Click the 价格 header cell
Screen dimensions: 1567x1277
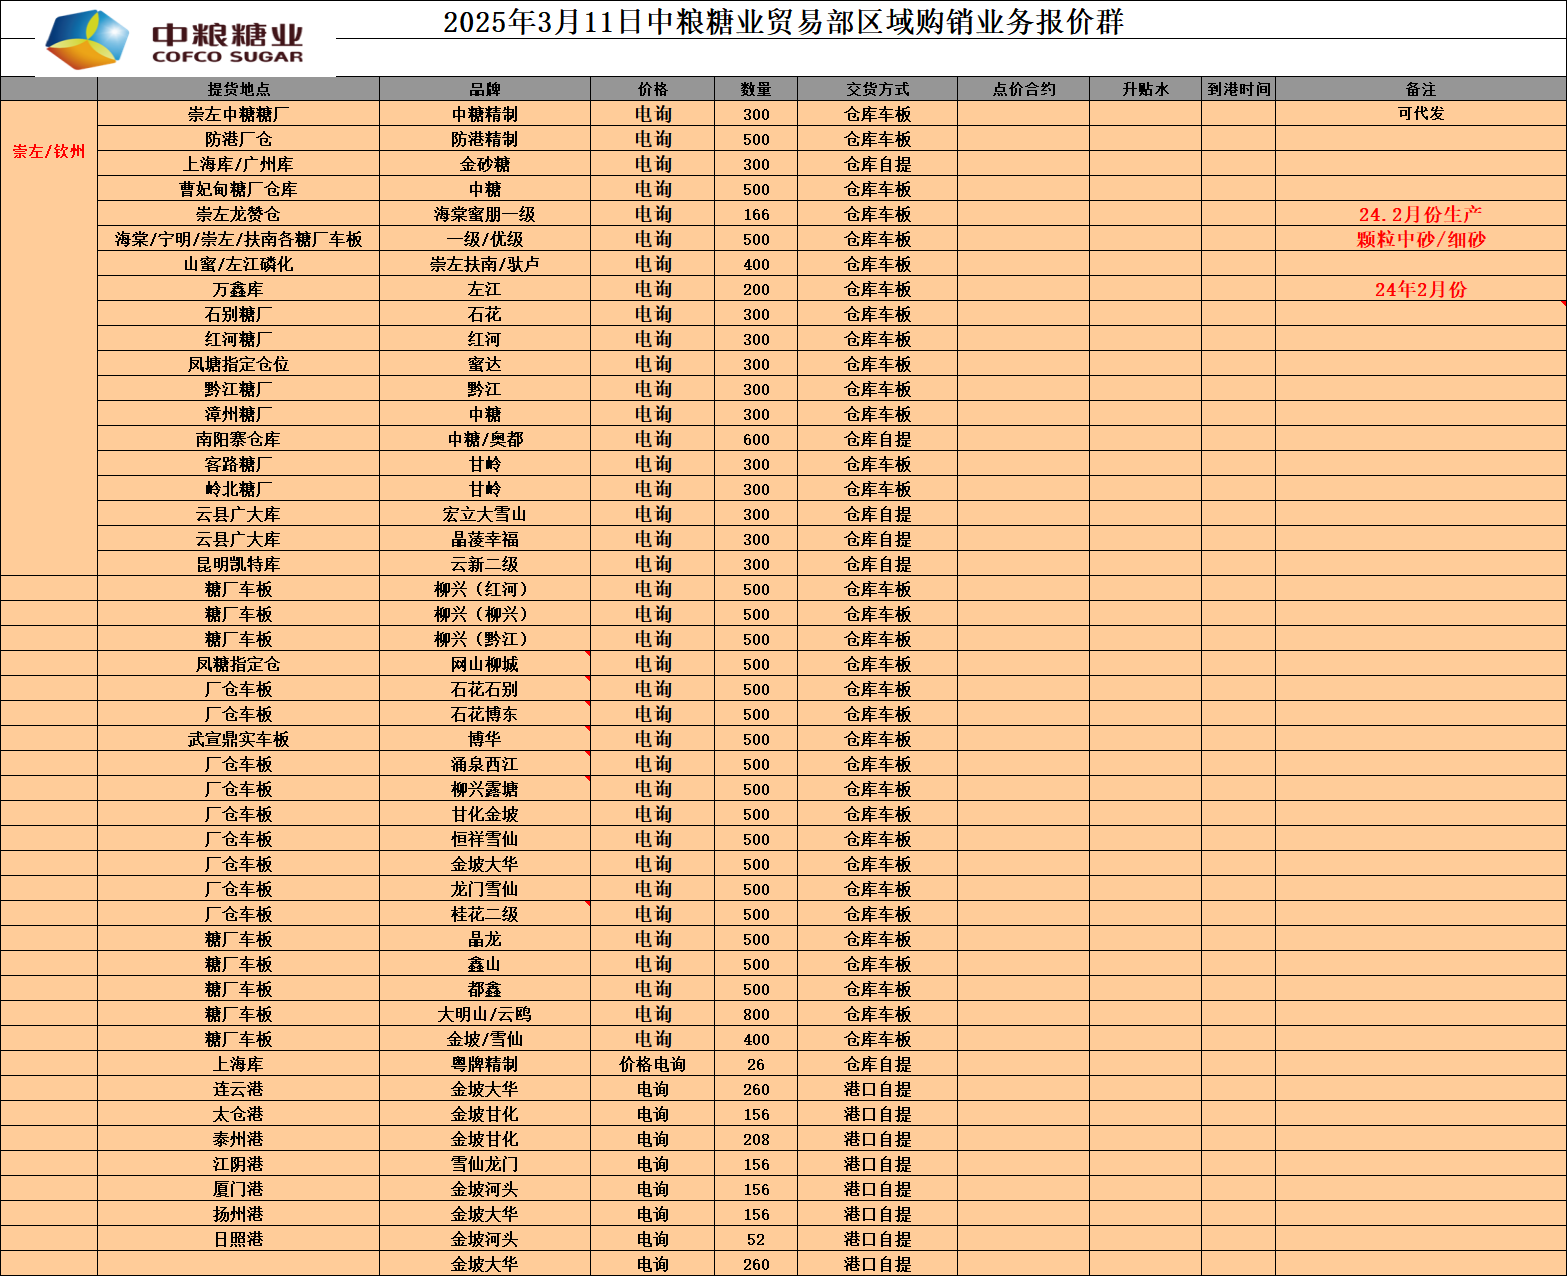652,89
